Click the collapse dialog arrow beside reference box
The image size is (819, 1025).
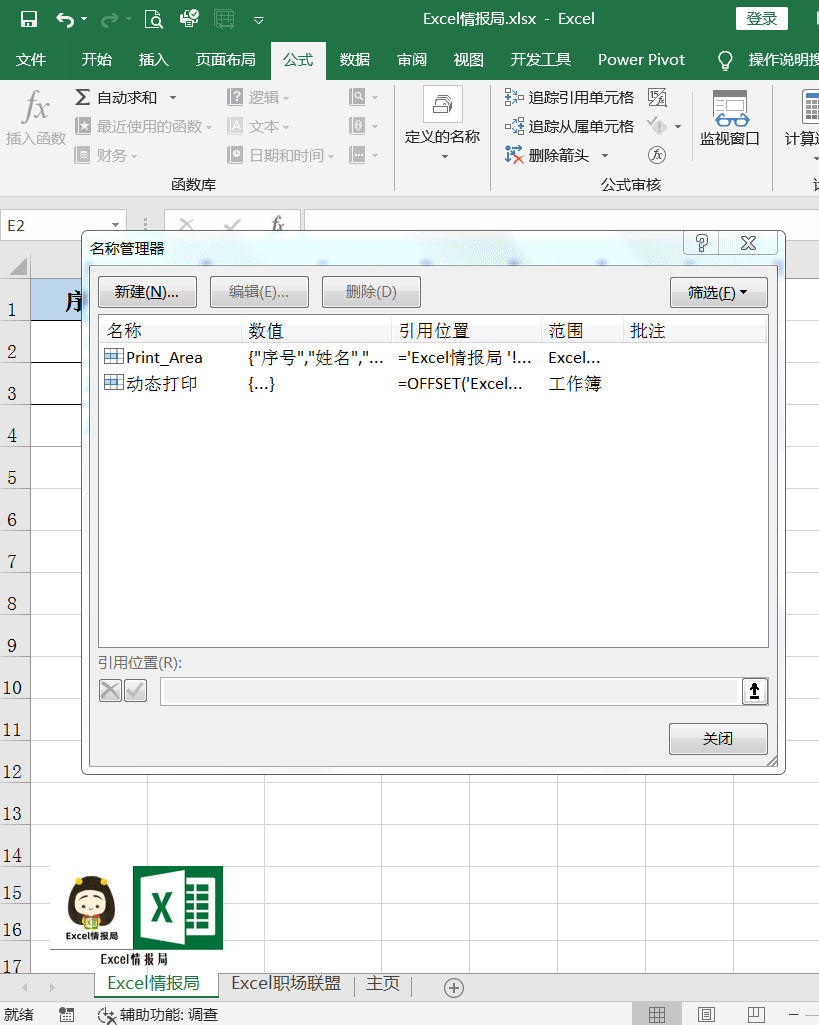pos(755,690)
